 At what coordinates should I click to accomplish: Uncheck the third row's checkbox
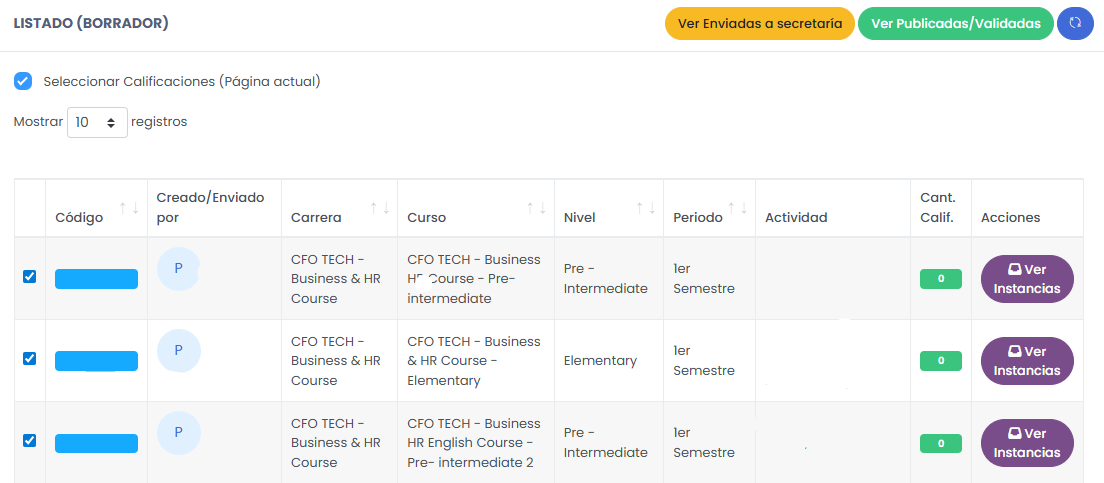click(x=29, y=440)
